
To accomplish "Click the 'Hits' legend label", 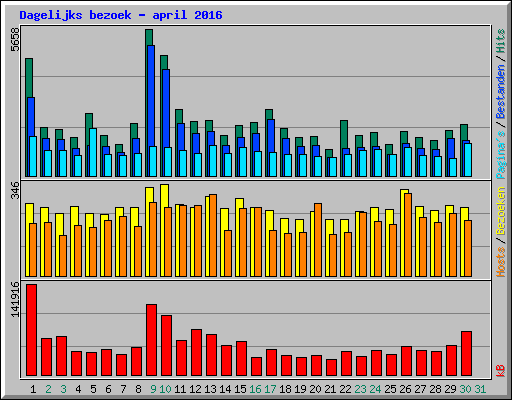I will [500, 41].
